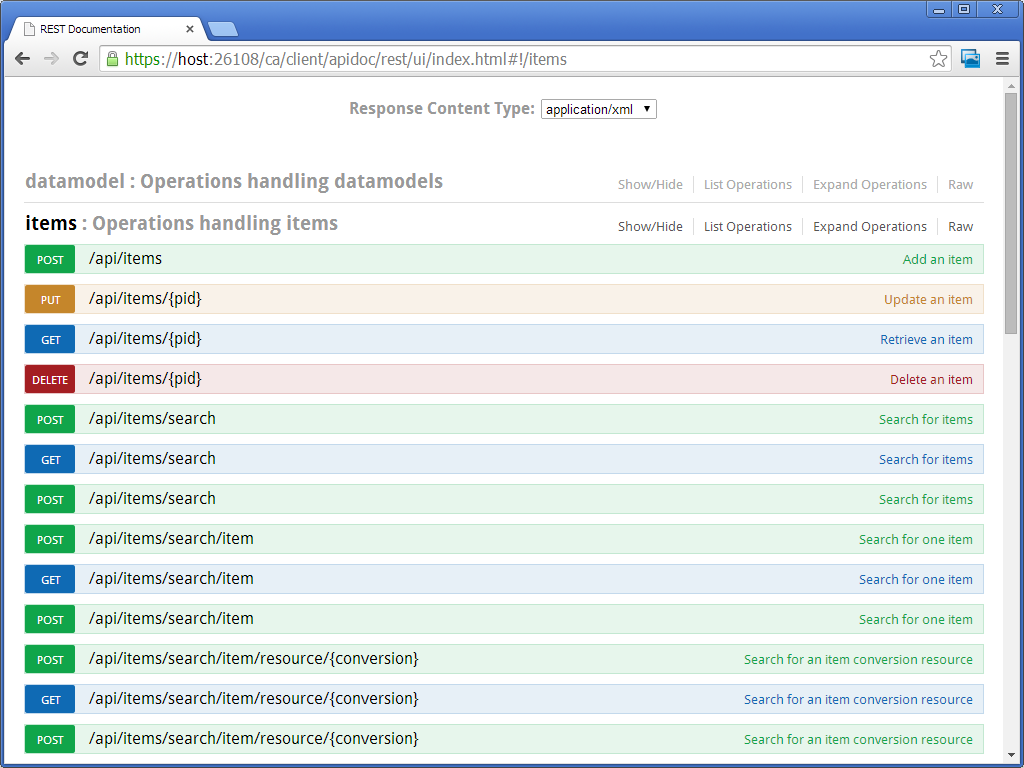
Task: Click the browser Back arrow
Action: pos(22,59)
